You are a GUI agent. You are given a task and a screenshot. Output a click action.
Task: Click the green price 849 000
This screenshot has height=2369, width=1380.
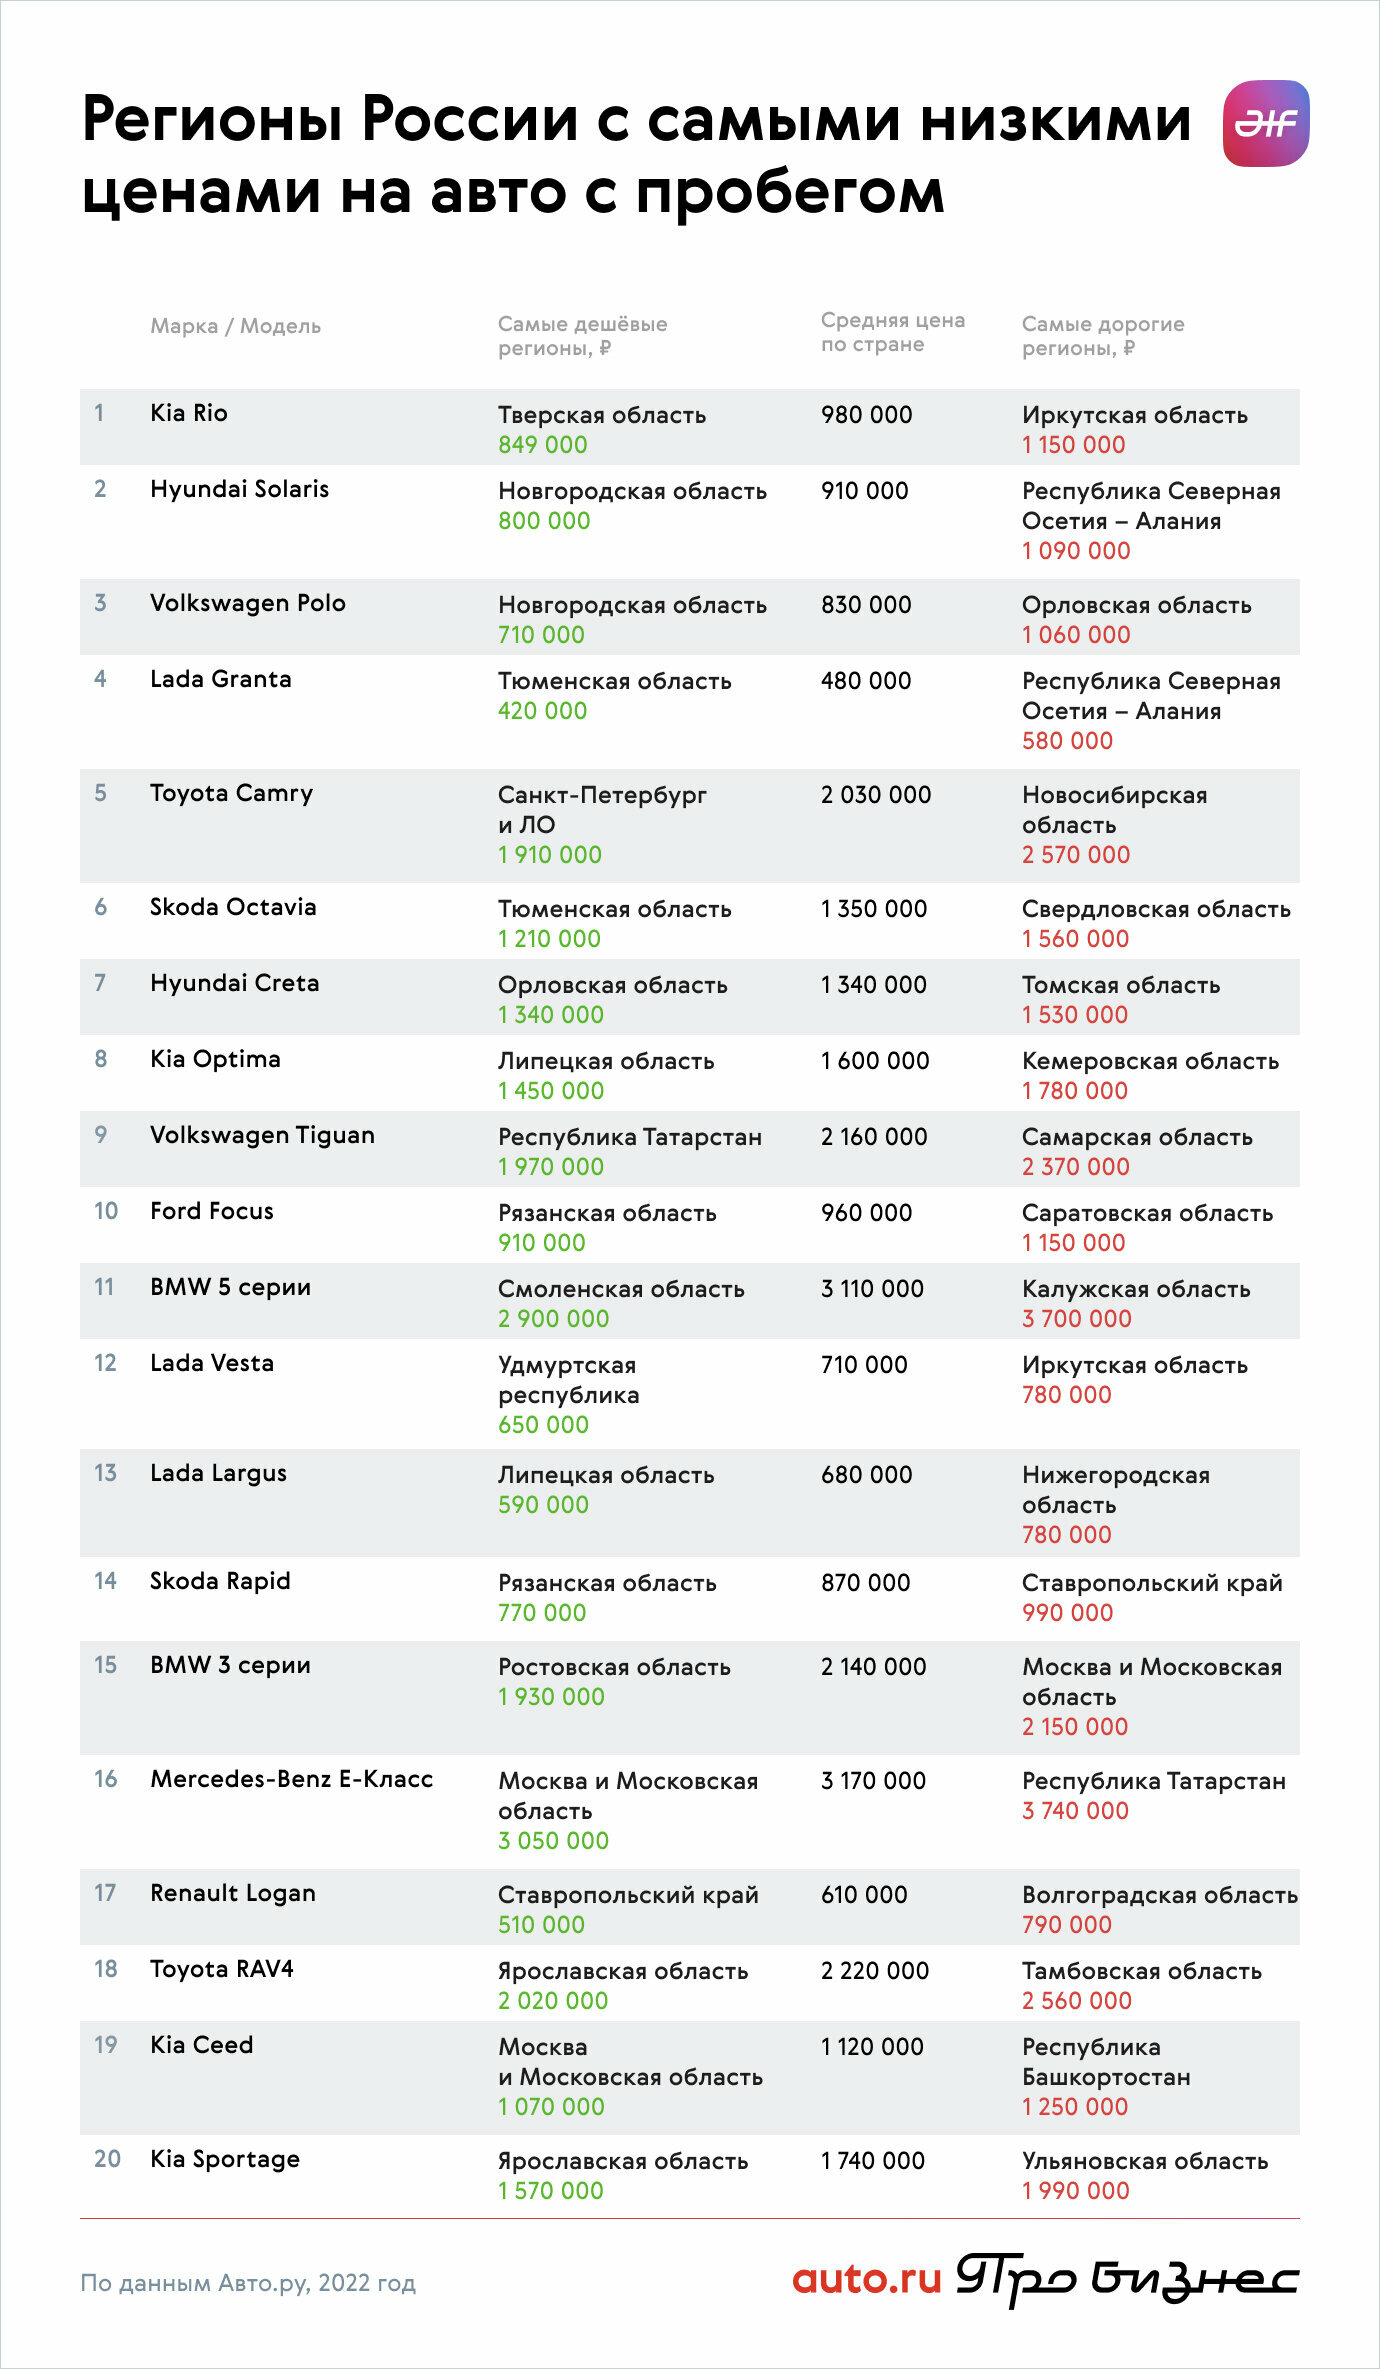click(x=542, y=445)
